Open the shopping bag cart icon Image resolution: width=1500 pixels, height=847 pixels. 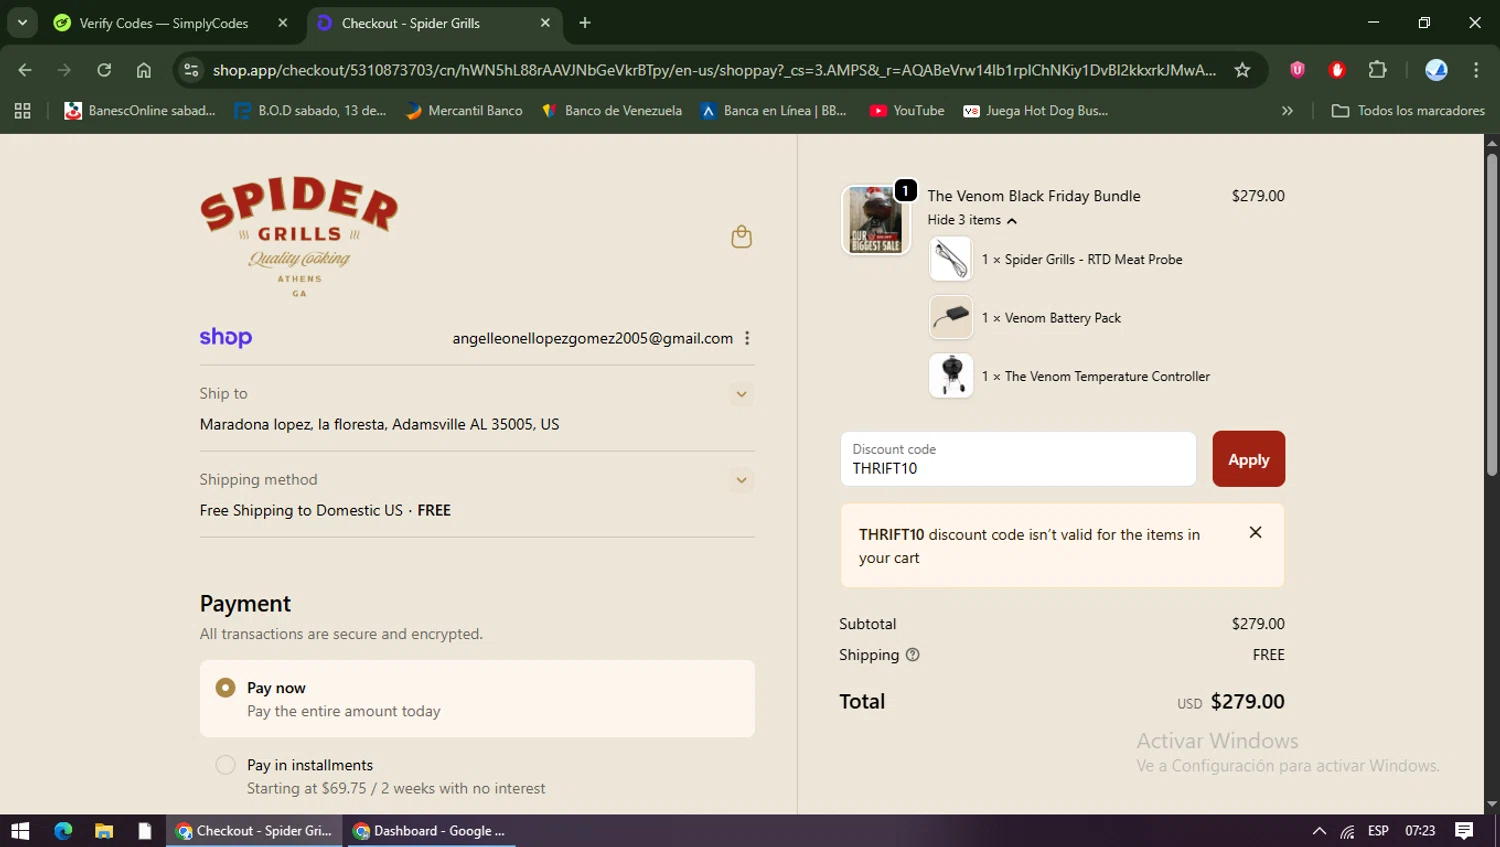(x=741, y=237)
